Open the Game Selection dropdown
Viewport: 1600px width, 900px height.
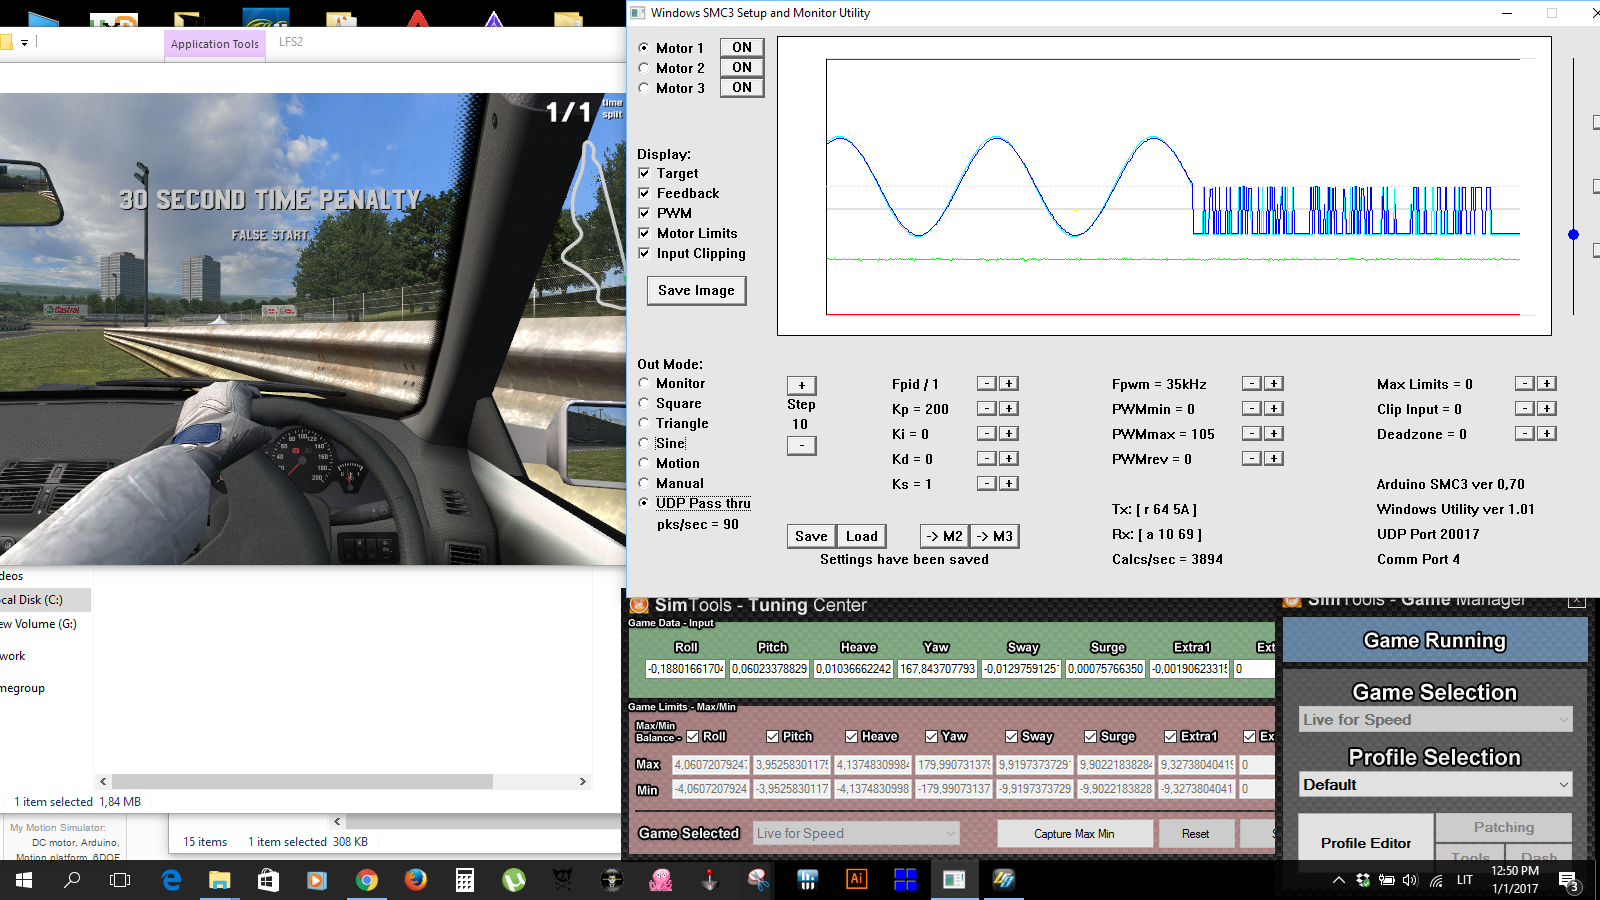tap(1435, 720)
